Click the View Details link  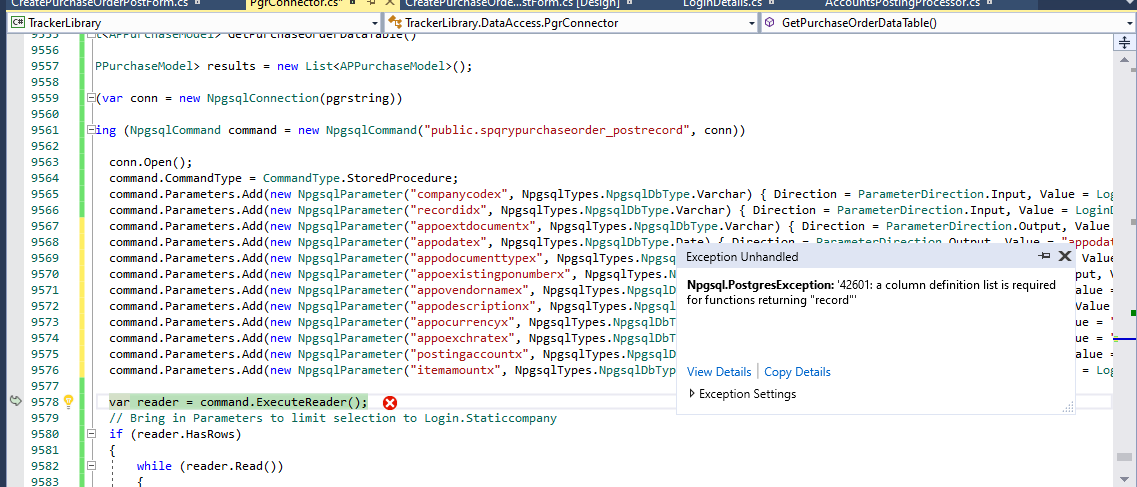click(x=719, y=372)
